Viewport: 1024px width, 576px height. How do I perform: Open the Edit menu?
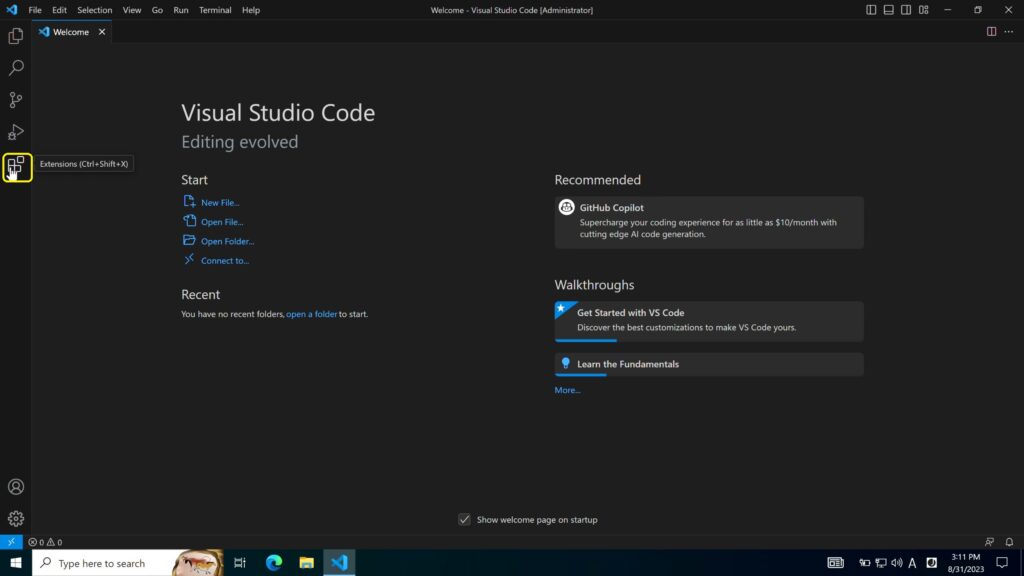(59, 10)
